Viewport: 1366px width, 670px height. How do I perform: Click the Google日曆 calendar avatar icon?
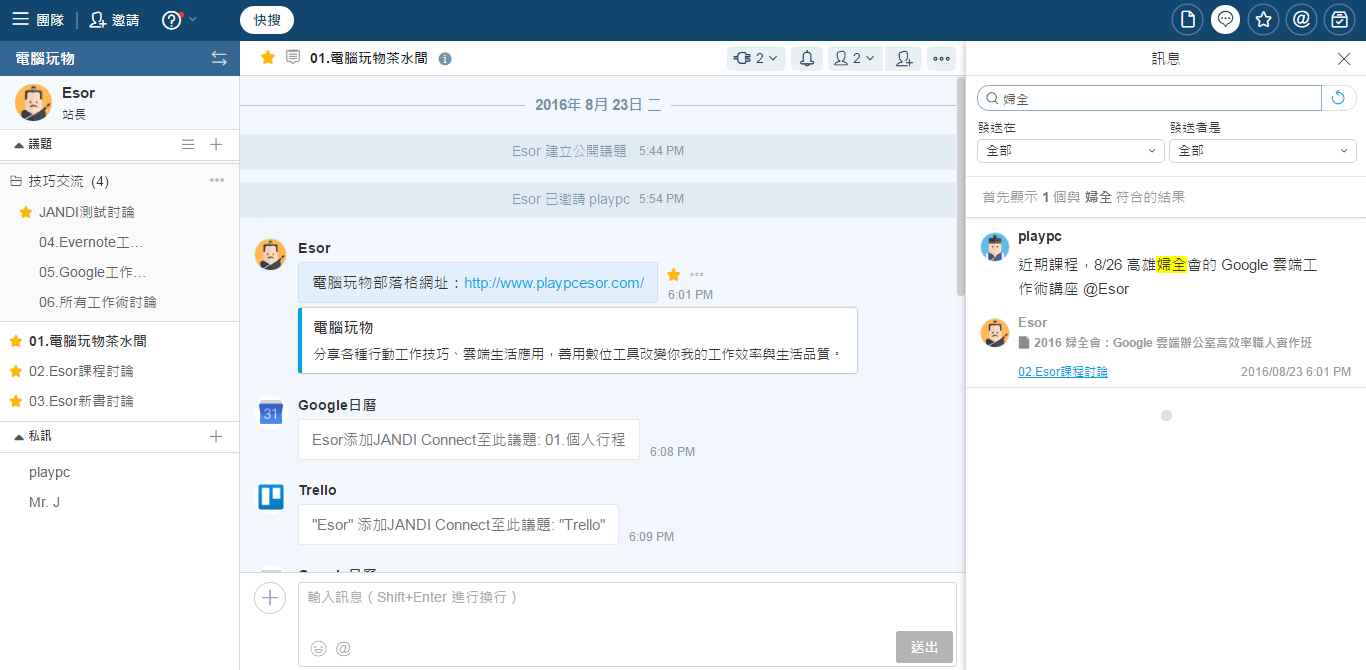point(271,412)
